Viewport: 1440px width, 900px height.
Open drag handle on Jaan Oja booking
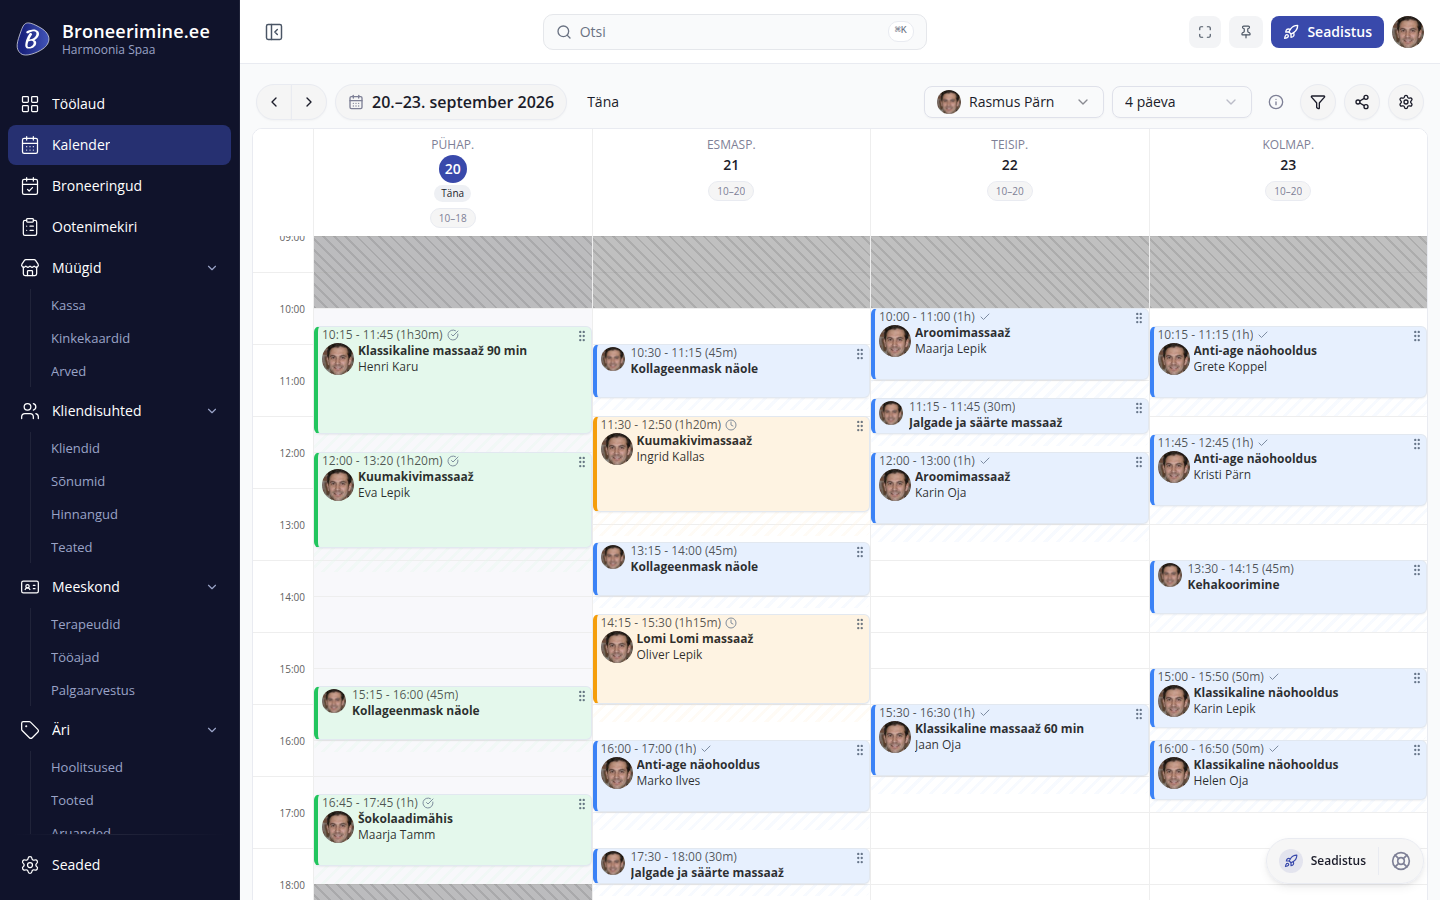[1139, 715]
